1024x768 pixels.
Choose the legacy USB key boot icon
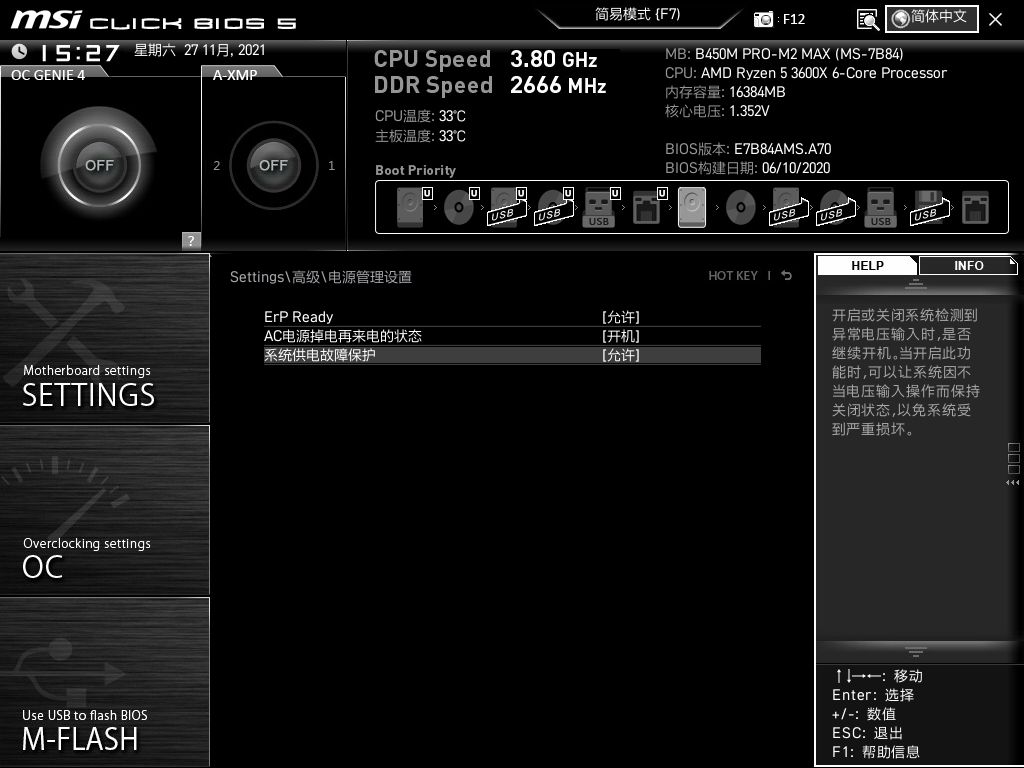click(880, 207)
